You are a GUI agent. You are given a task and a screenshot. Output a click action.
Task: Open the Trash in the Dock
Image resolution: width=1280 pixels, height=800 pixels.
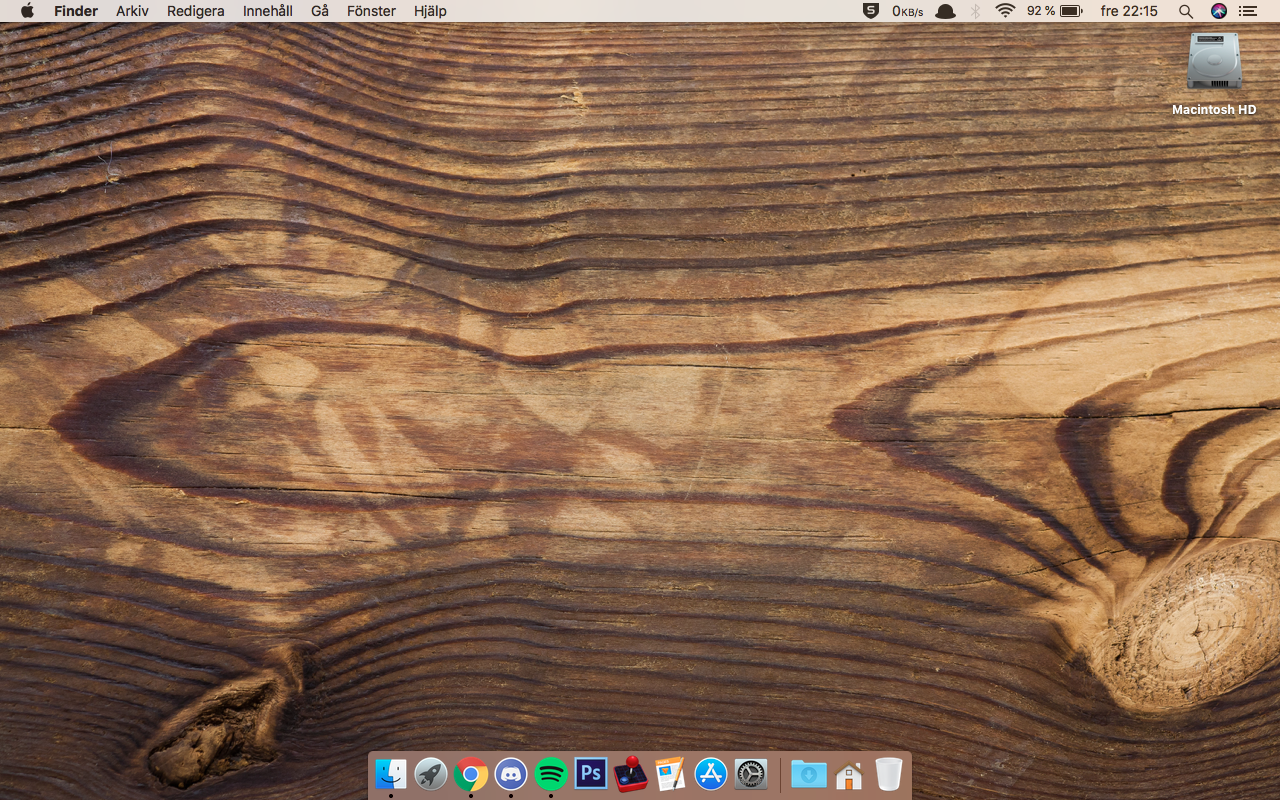(889, 773)
